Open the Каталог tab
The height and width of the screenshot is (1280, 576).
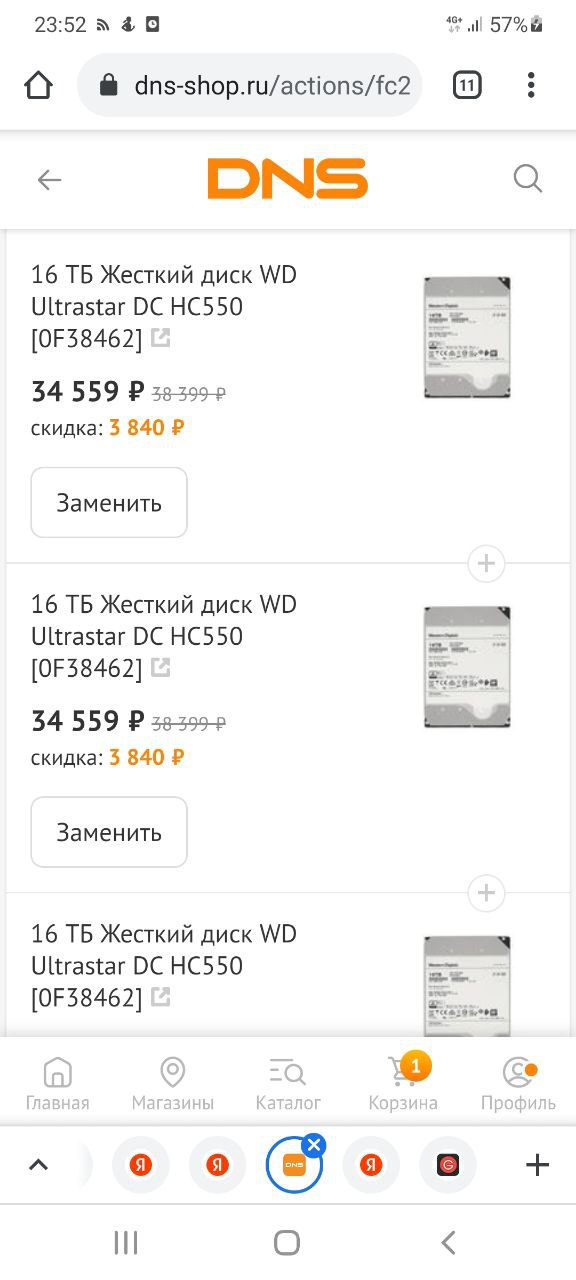pyautogui.click(x=288, y=1085)
